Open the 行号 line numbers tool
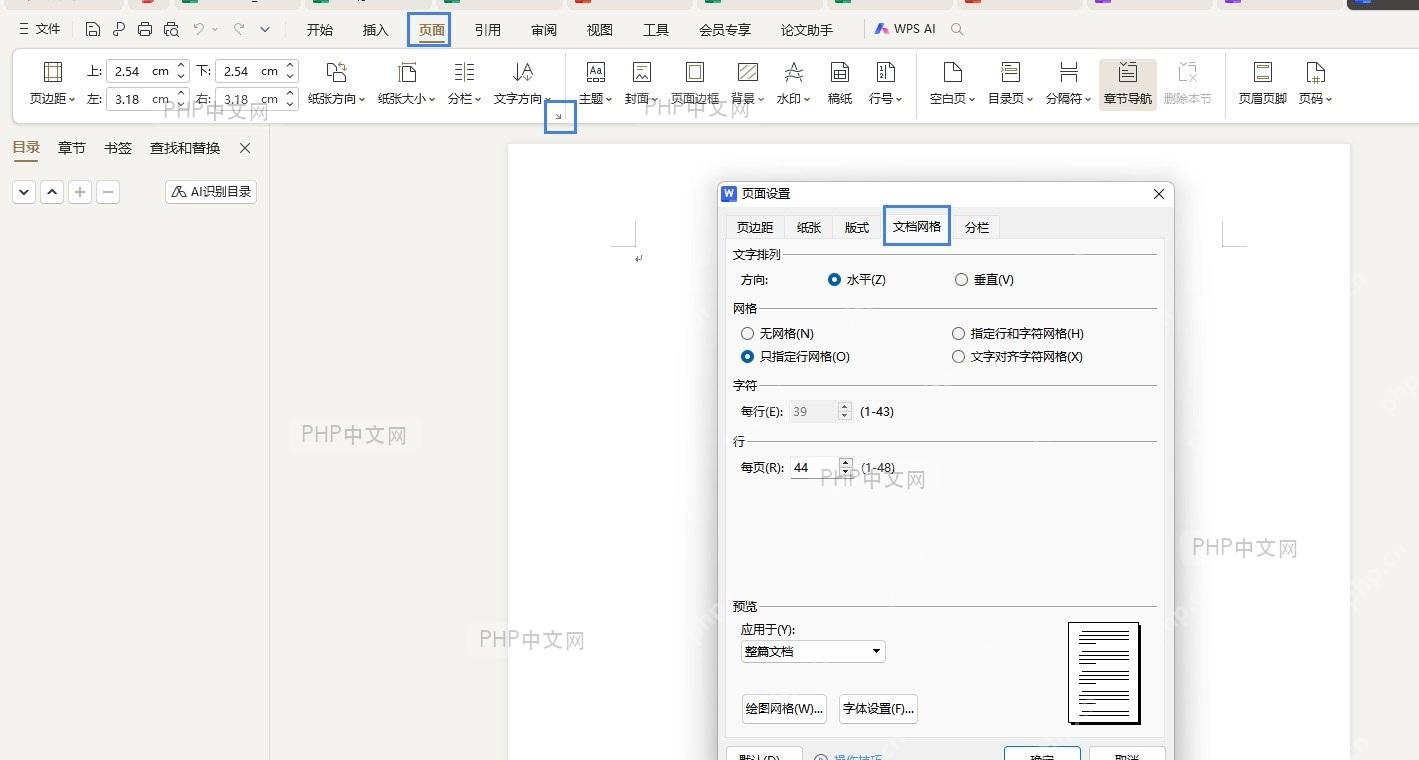 [x=885, y=83]
